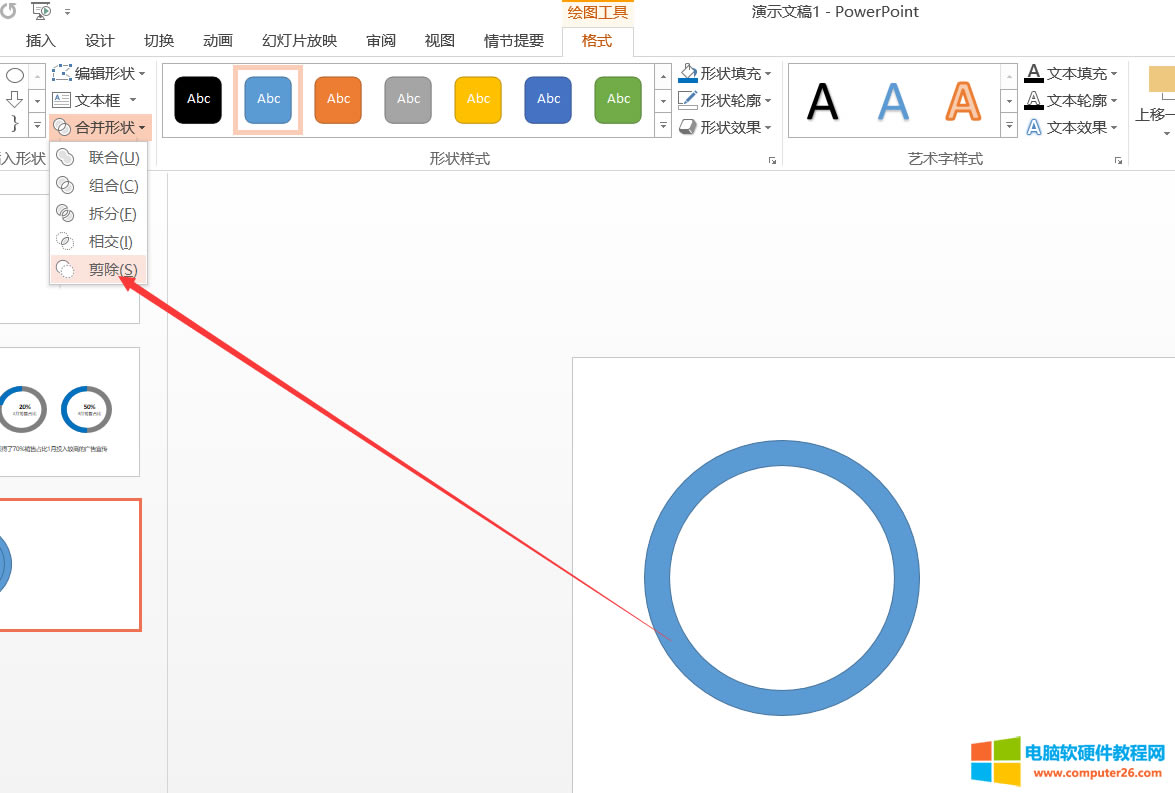Click the Shape Outline (形状轮廓) pen icon
Screen dimensions: 1175x793
688,100
